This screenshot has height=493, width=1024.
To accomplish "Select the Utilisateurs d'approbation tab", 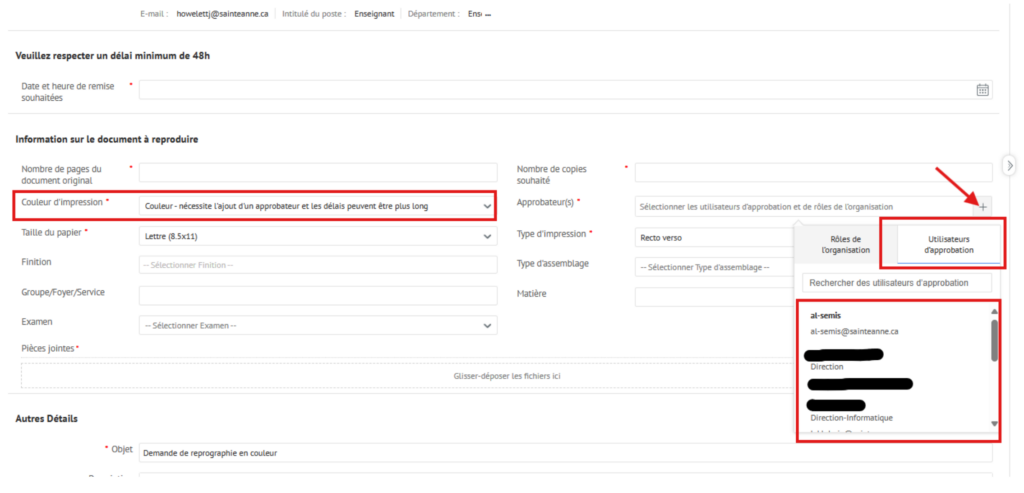I will click(x=948, y=244).
